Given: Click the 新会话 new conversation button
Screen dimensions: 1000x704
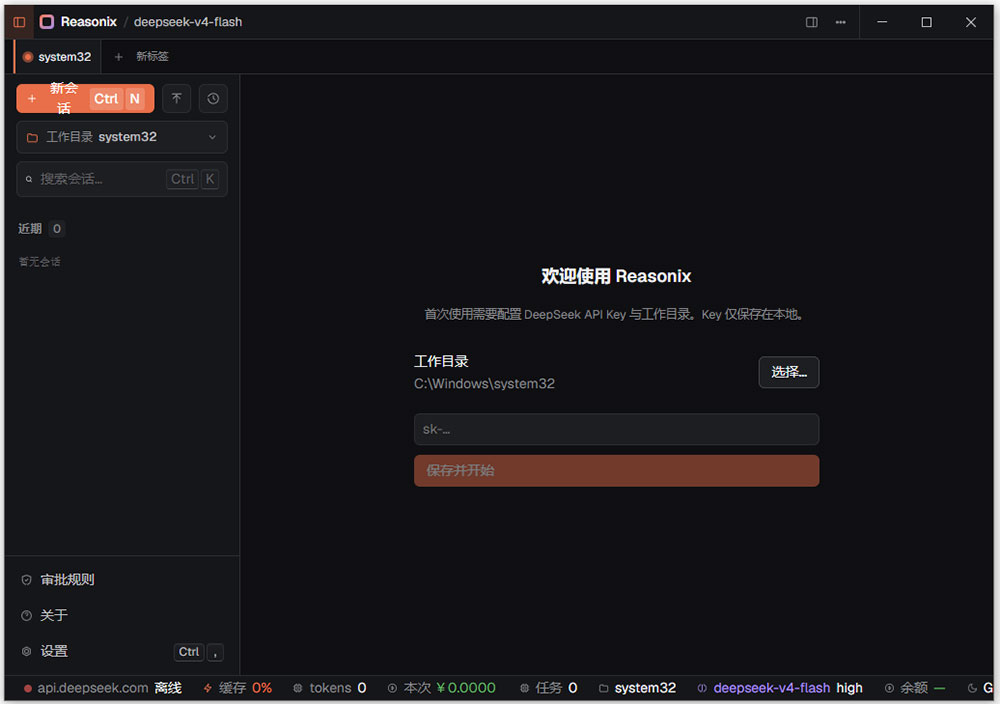Looking at the screenshot, I should coord(85,99).
